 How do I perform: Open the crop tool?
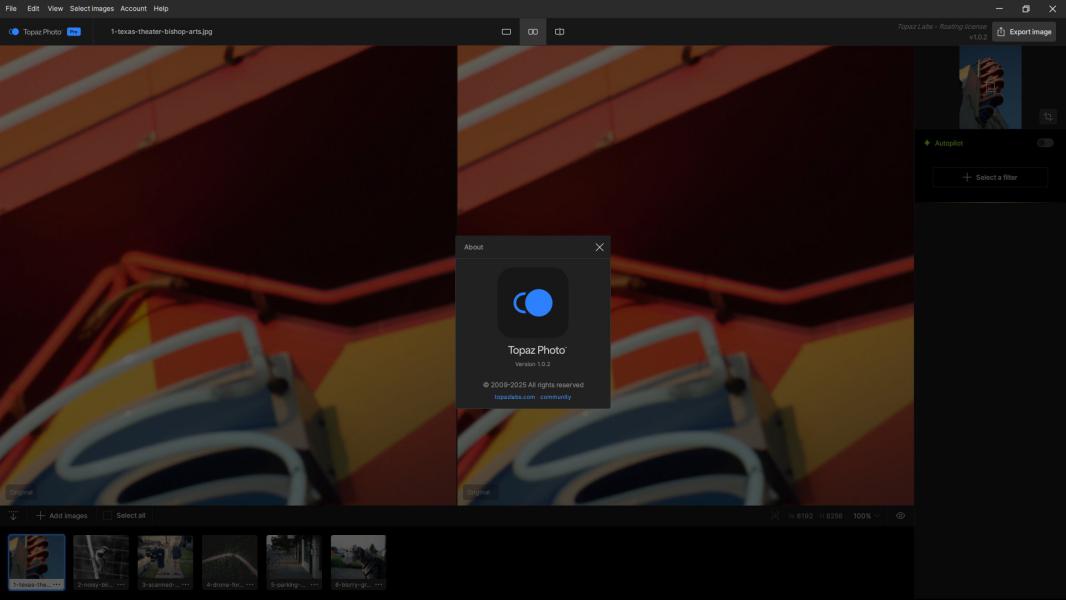pyautogui.click(x=1047, y=116)
